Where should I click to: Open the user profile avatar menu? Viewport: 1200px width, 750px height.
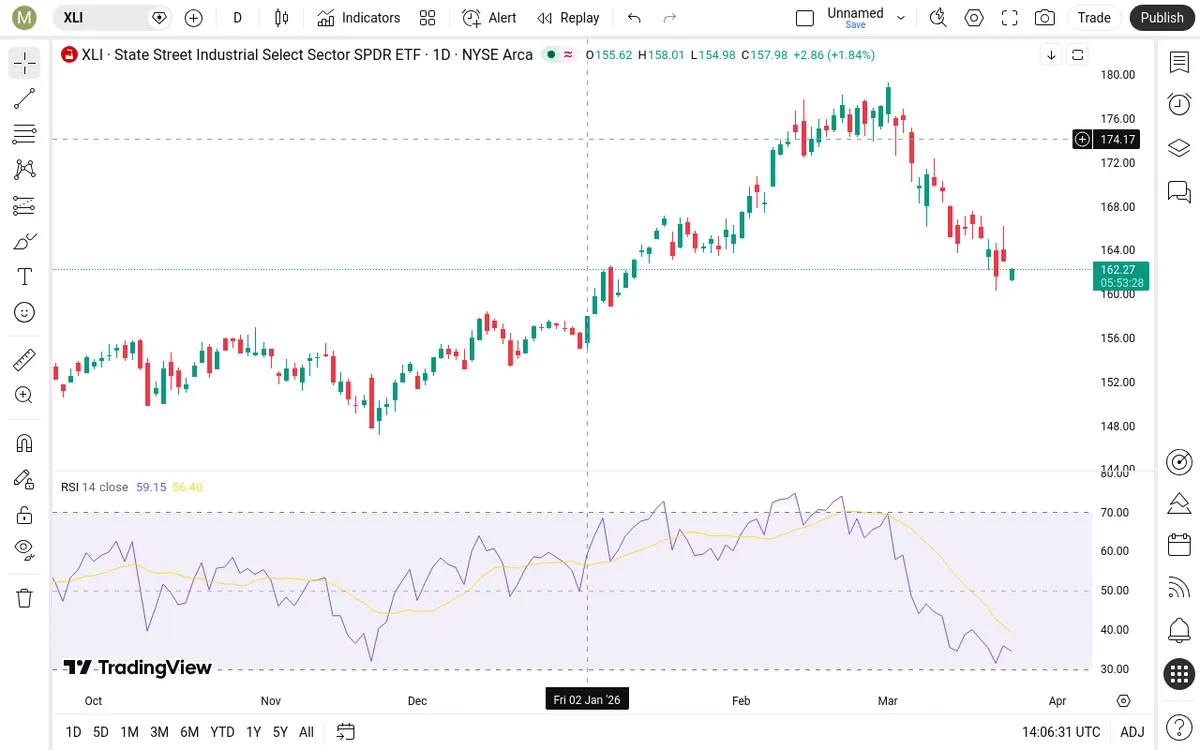[24, 17]
